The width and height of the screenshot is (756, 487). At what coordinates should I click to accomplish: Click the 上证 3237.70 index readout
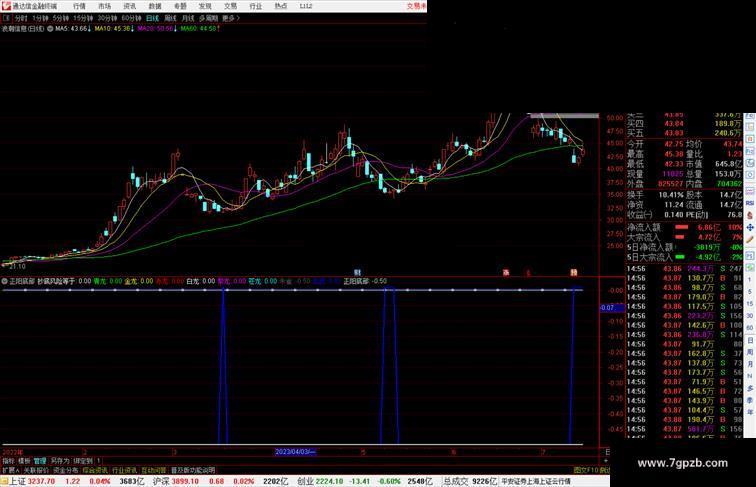point(33,481)
